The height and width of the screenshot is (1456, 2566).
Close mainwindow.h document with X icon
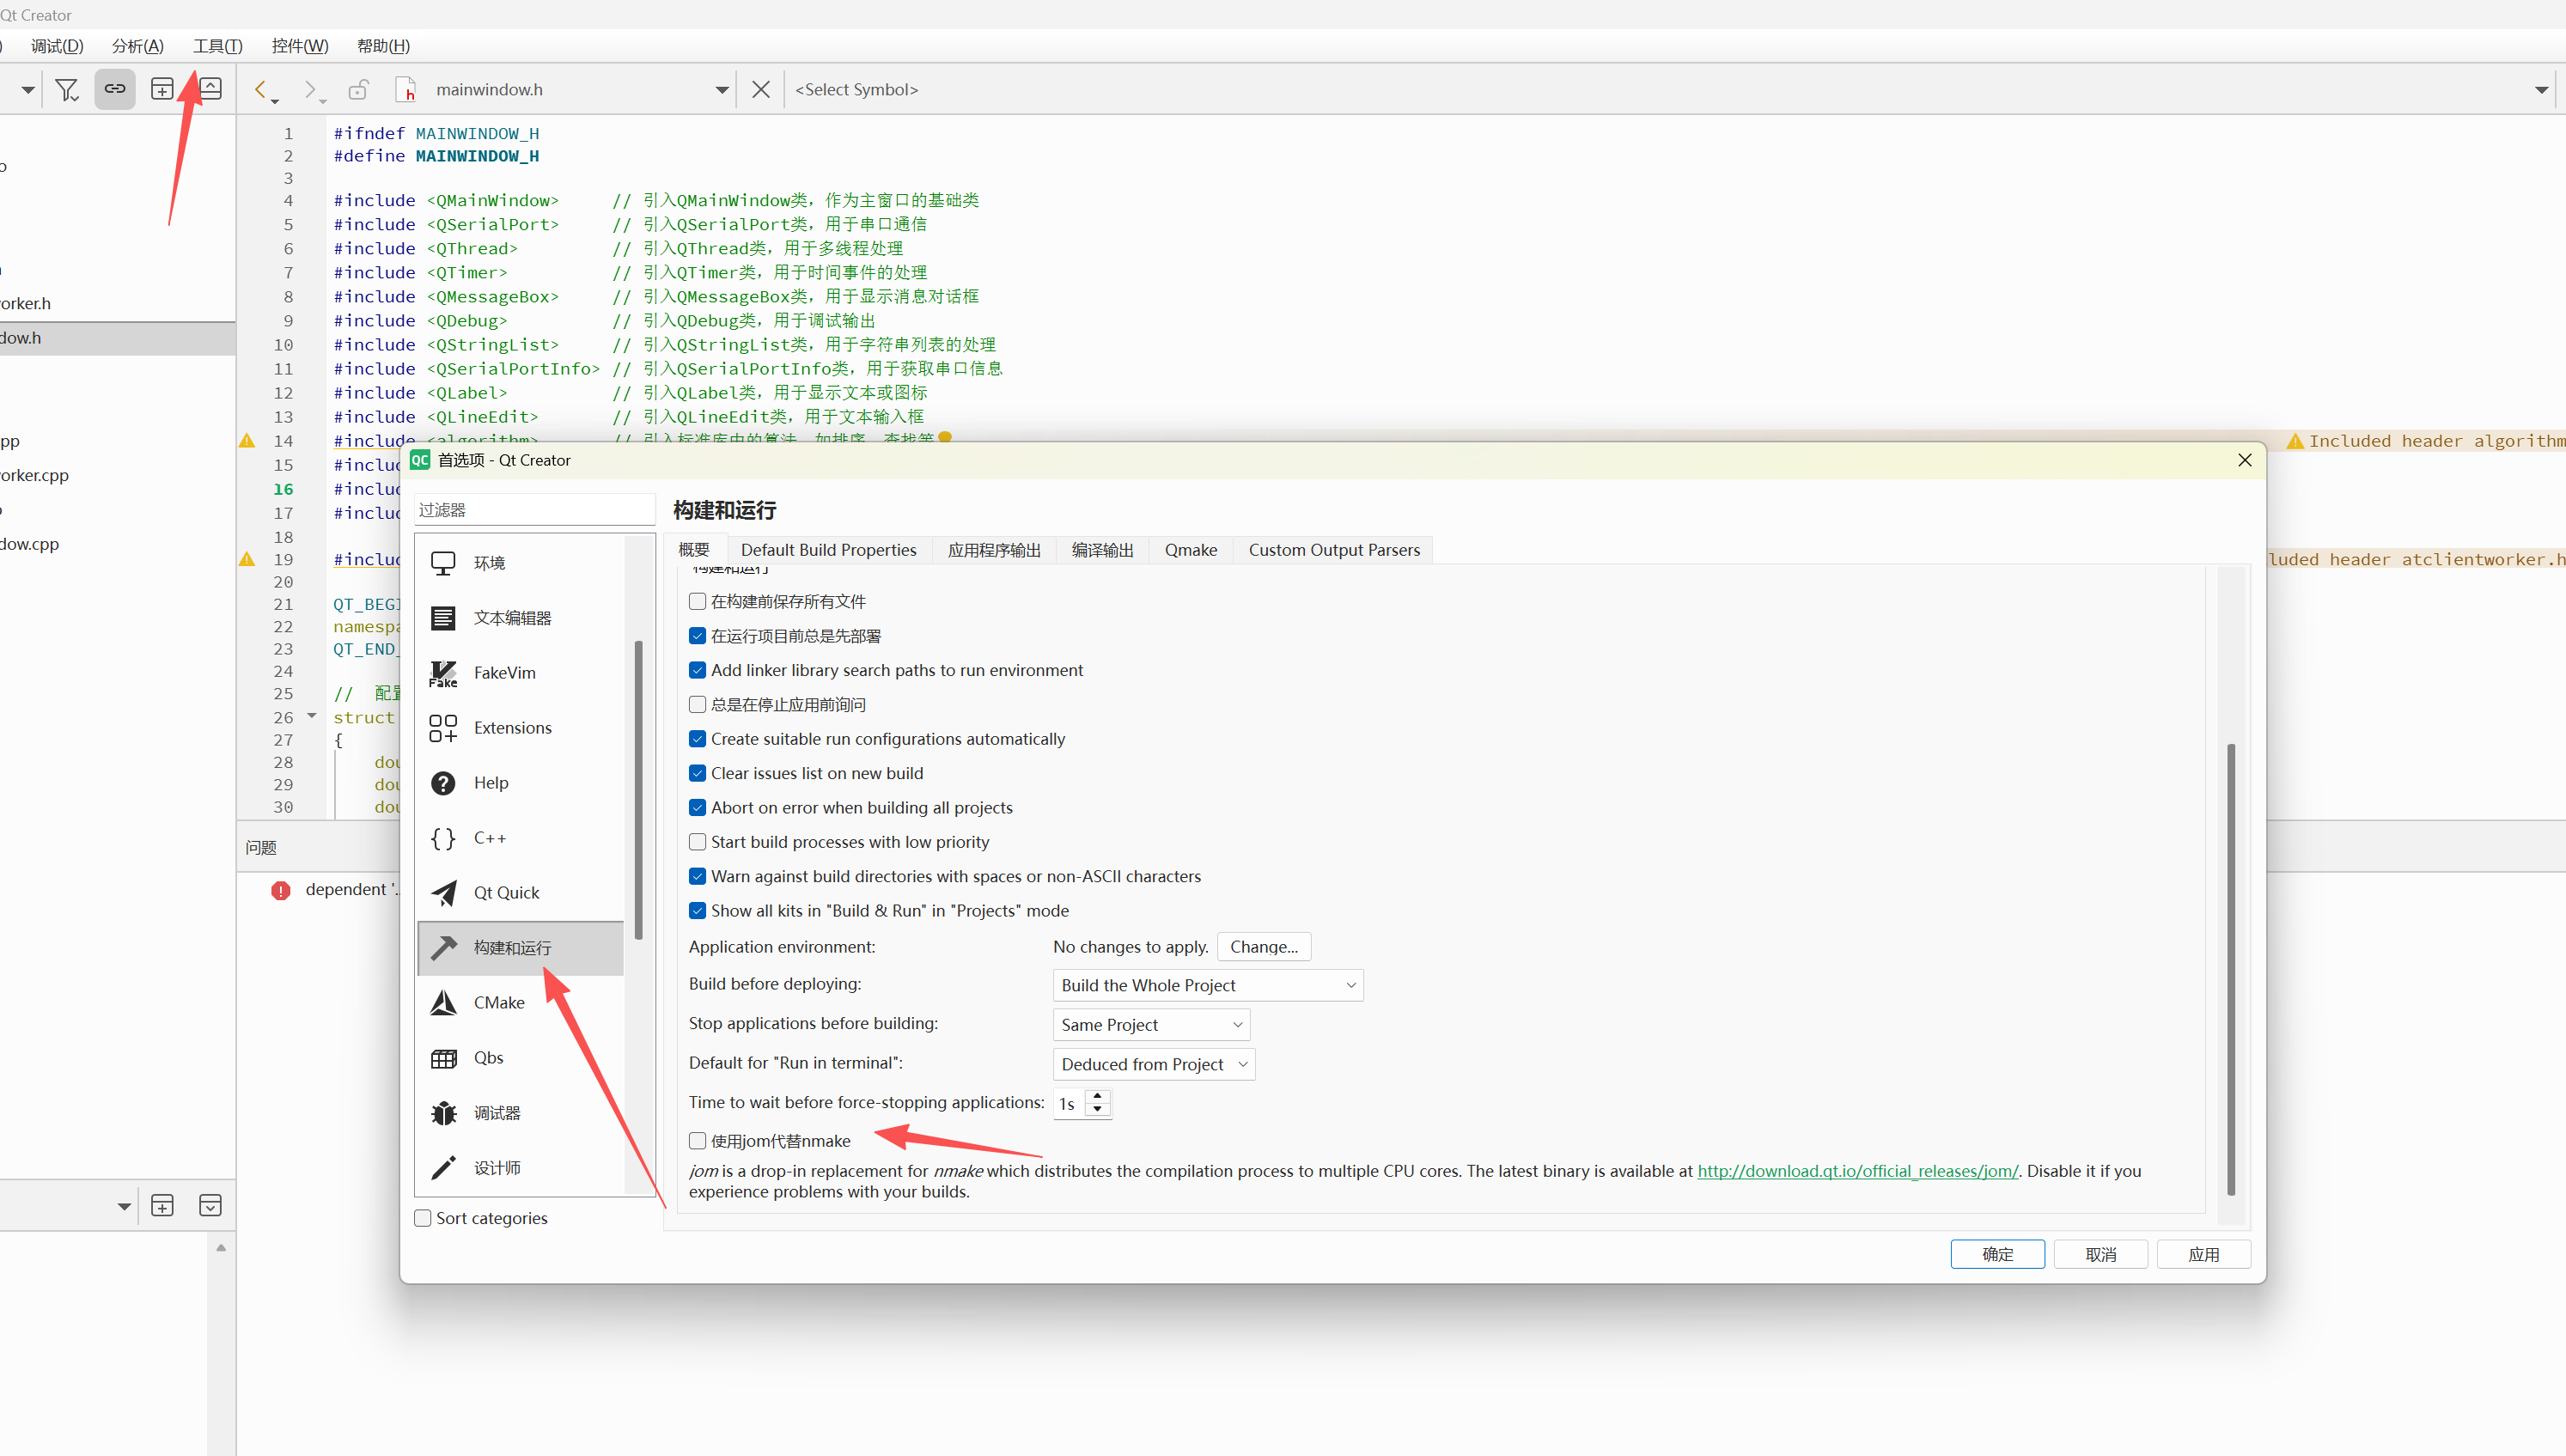[x=761, y=90]
